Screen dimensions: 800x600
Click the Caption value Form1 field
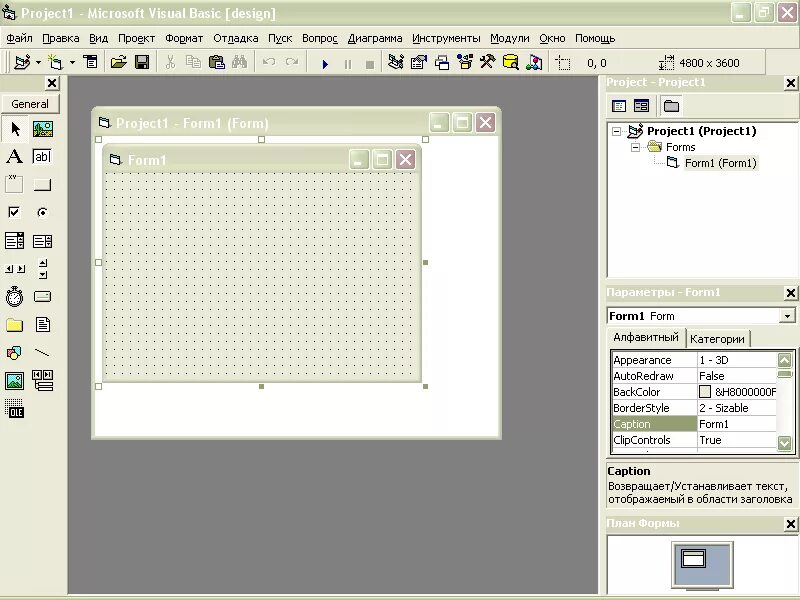pos(737,424)
